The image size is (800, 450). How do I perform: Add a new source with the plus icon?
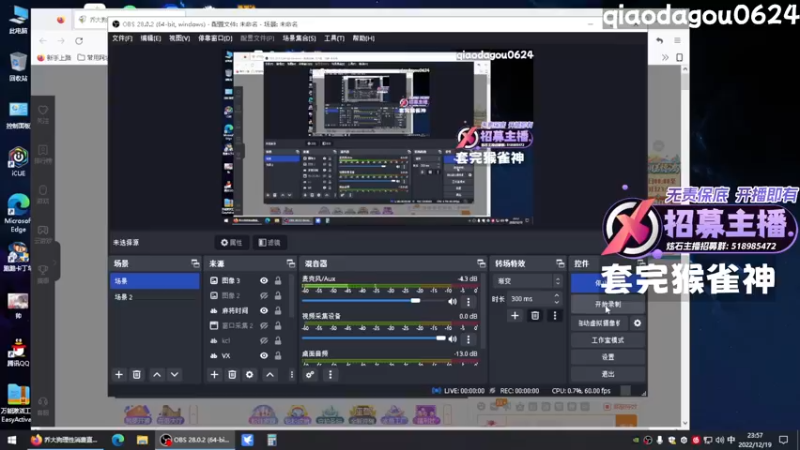(x=214, y=374)
